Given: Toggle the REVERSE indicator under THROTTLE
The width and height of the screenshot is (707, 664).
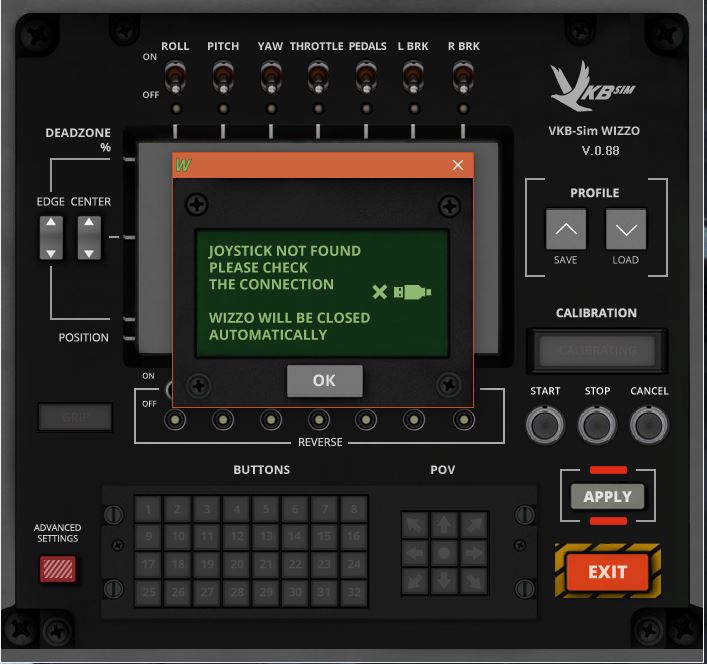Looking at the screenshot, I should click(x=318, y=420).
